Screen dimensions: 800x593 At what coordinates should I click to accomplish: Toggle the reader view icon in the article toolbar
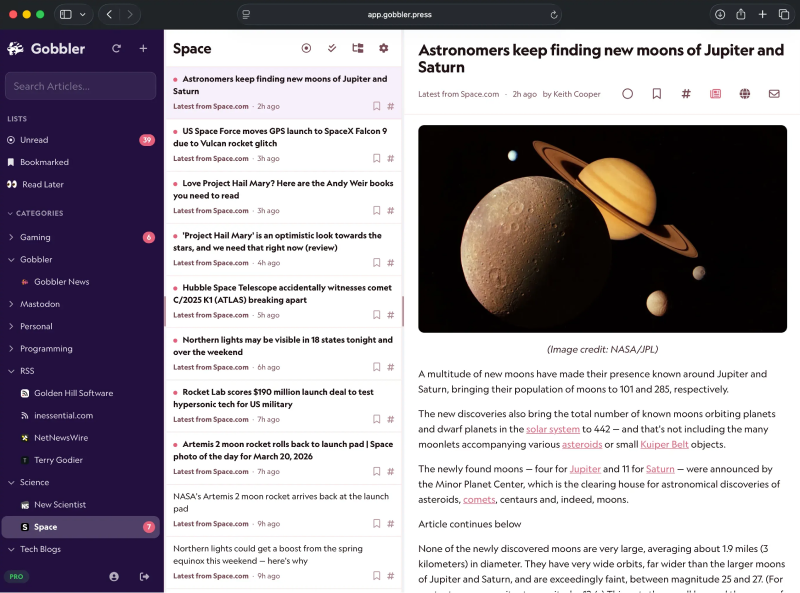(x=715, y=94)
